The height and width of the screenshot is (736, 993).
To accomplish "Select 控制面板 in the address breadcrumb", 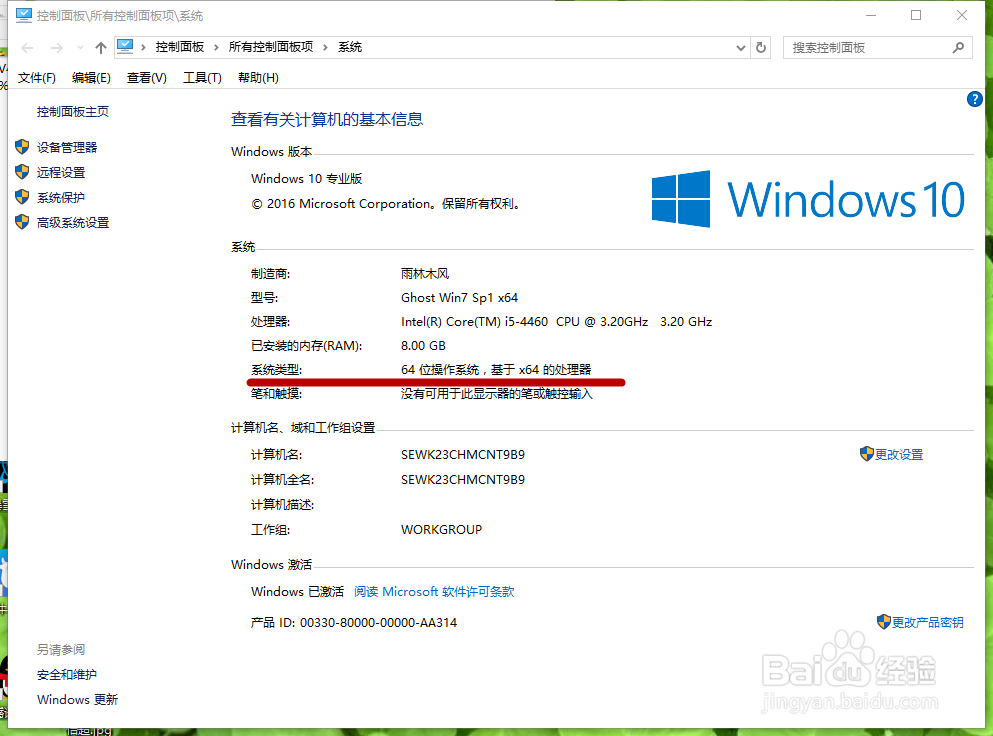I will 180,47.
